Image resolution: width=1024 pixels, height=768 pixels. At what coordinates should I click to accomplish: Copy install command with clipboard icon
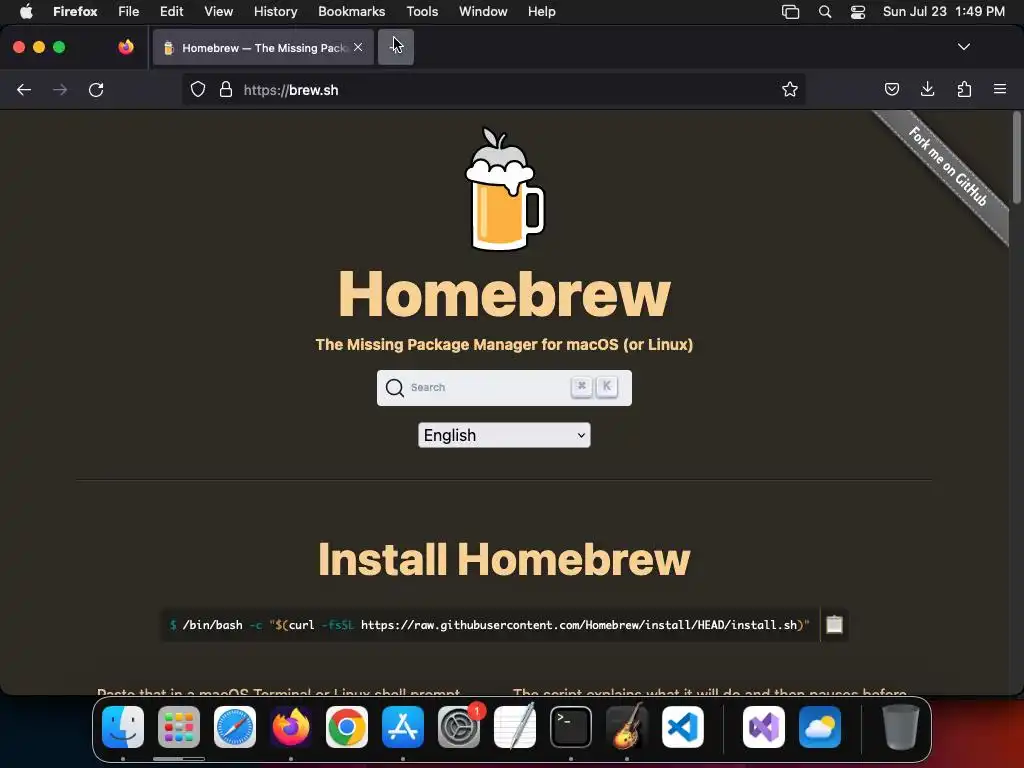(x=835, y=624)
